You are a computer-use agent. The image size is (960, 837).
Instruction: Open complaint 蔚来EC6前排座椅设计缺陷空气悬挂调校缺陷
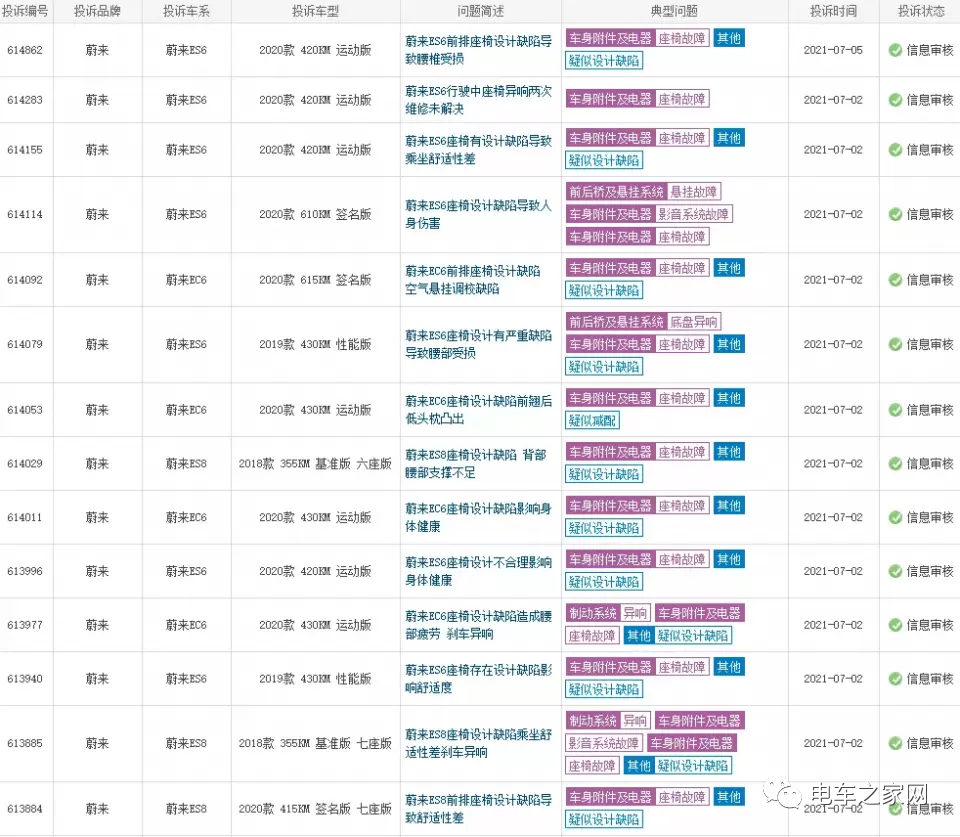(473, 280)
